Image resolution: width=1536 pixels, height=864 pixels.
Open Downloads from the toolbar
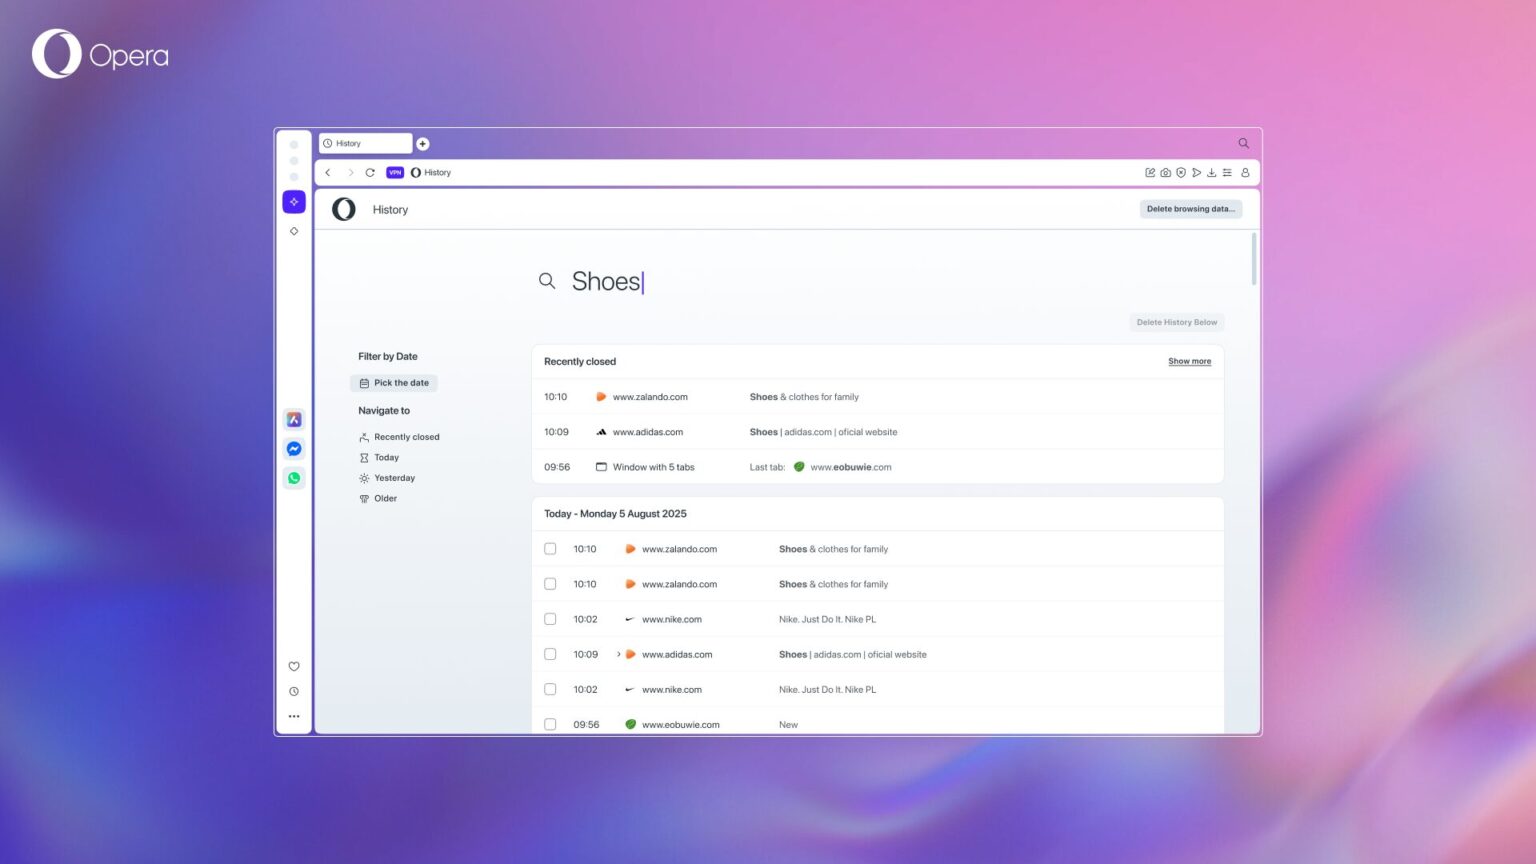click(1211, 172)
